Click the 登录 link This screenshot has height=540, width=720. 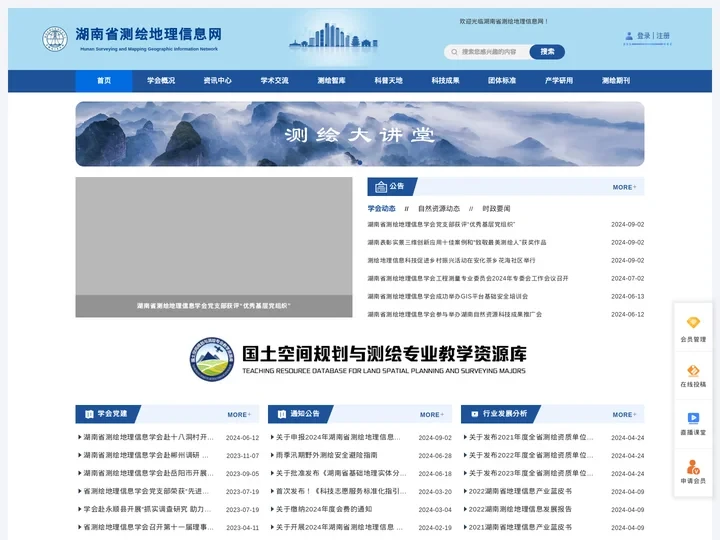643,36
